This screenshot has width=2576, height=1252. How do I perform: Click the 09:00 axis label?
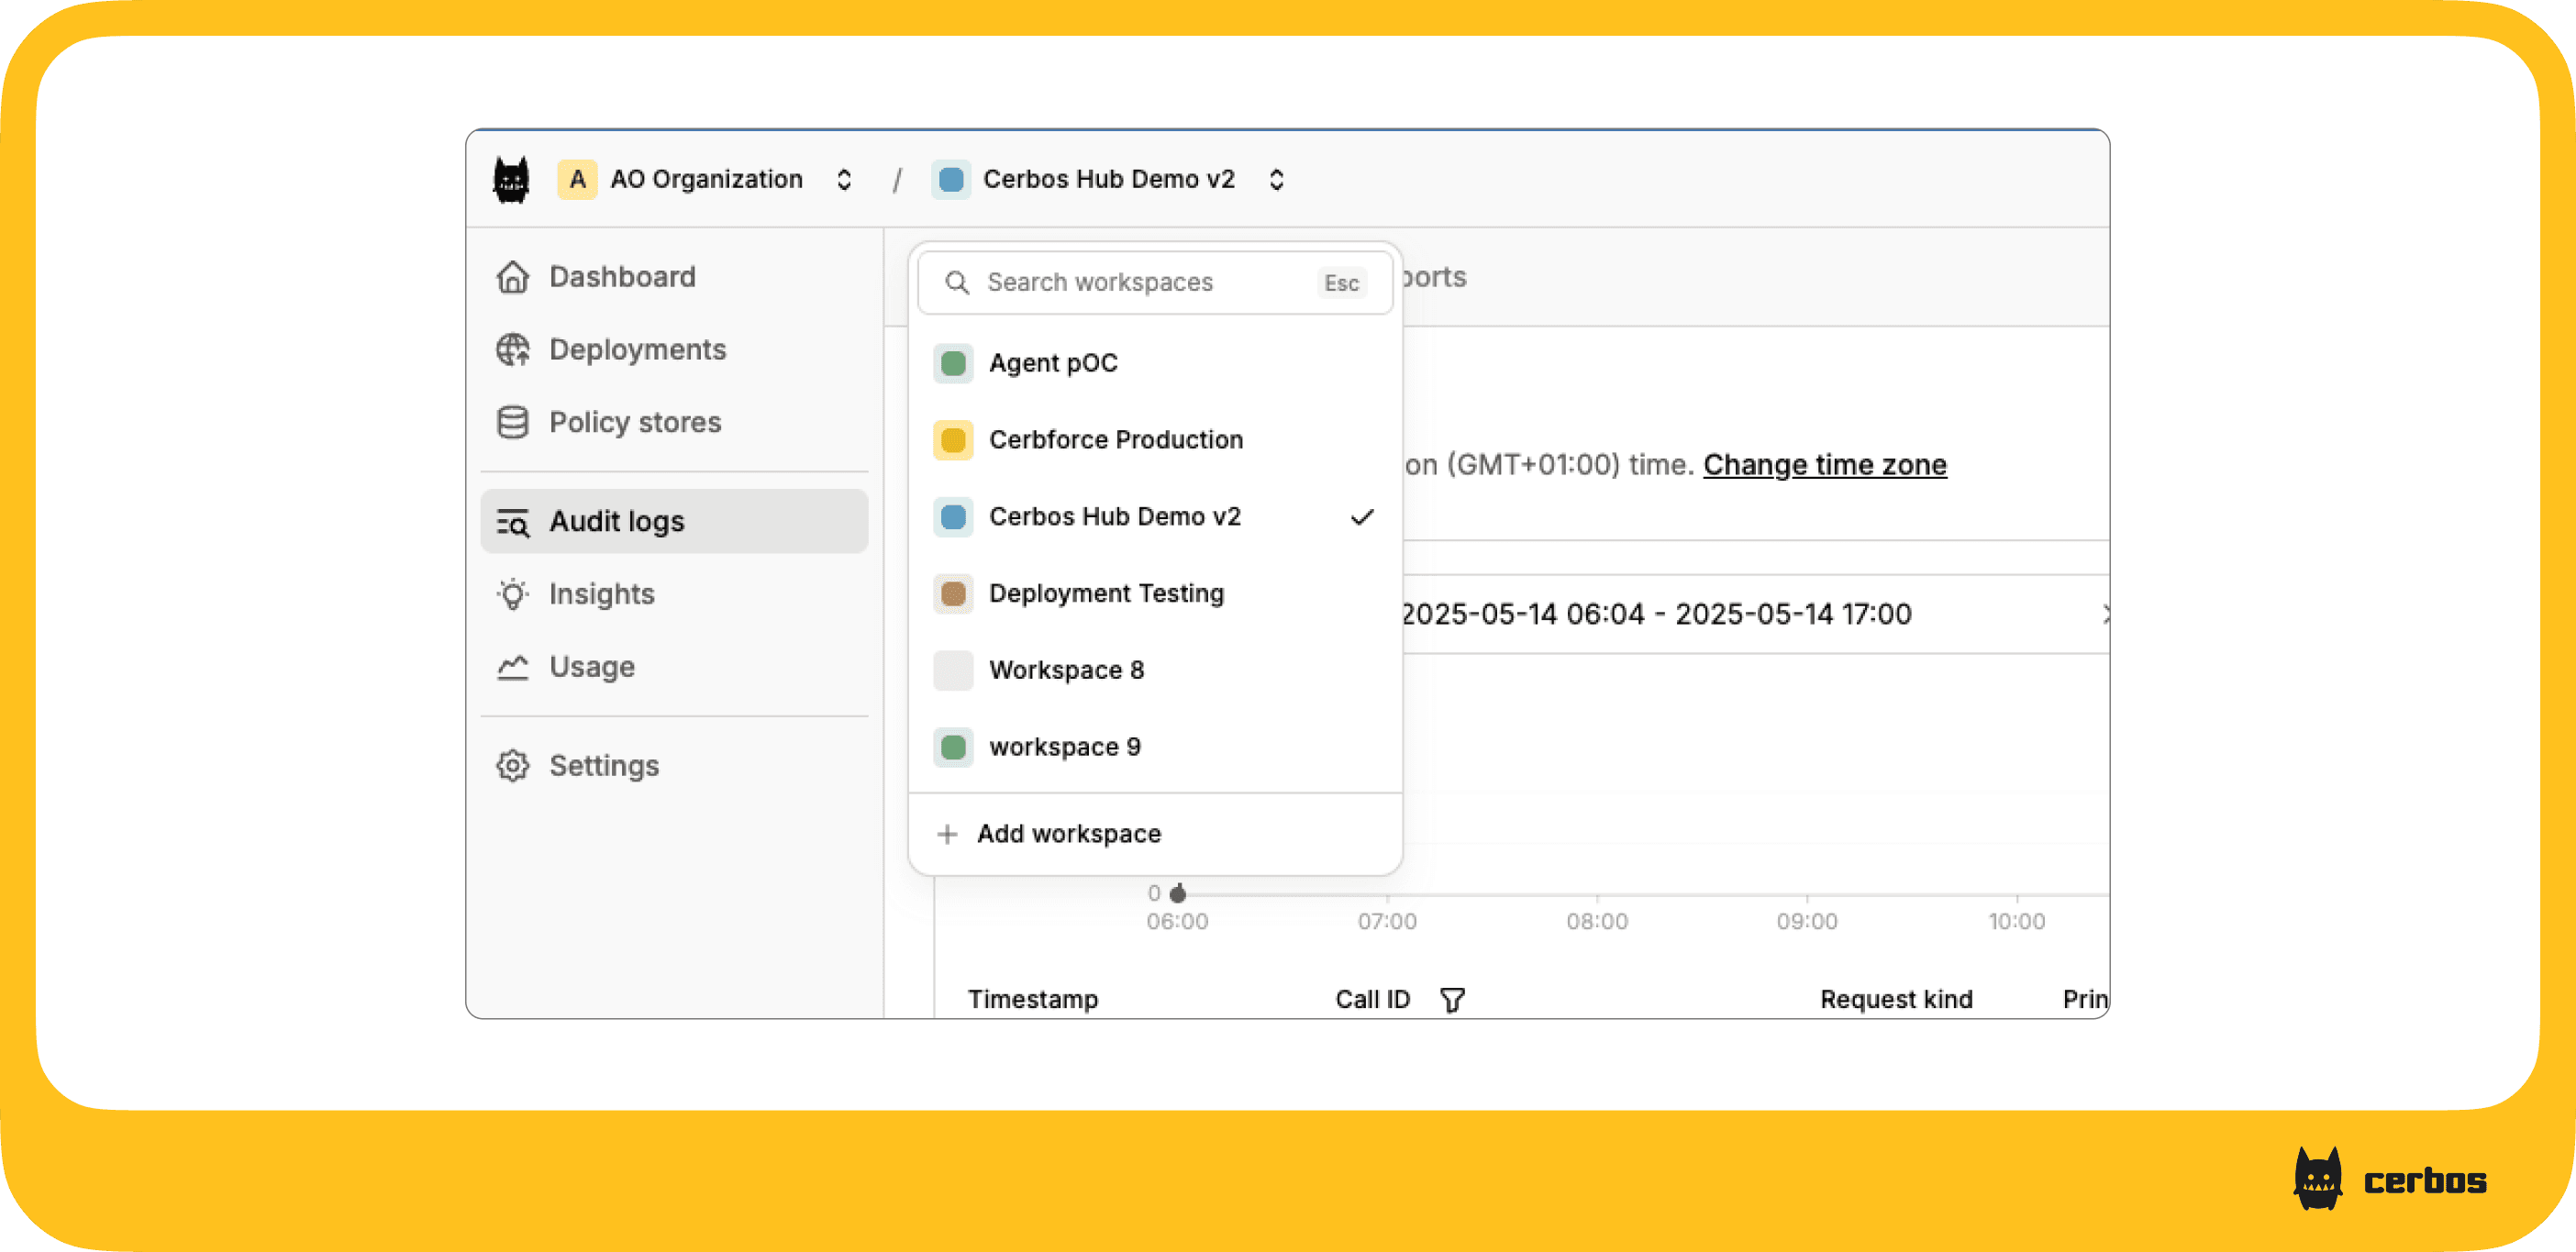tap(1807, 921)
